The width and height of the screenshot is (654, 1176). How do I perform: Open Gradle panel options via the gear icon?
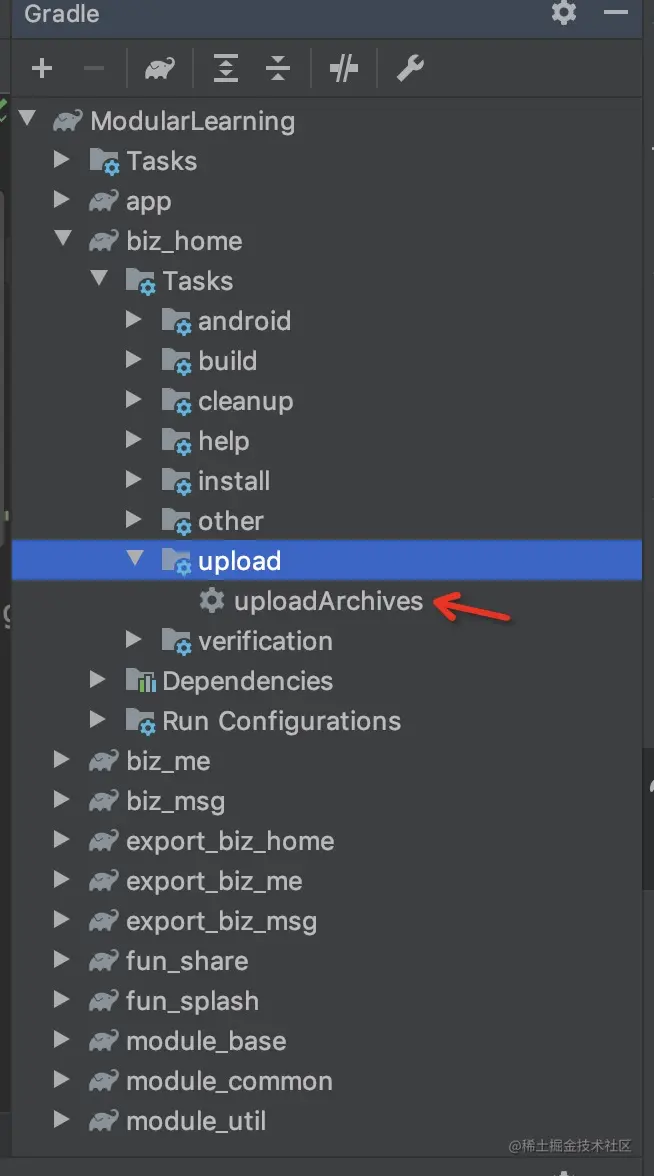click(564, 12)
